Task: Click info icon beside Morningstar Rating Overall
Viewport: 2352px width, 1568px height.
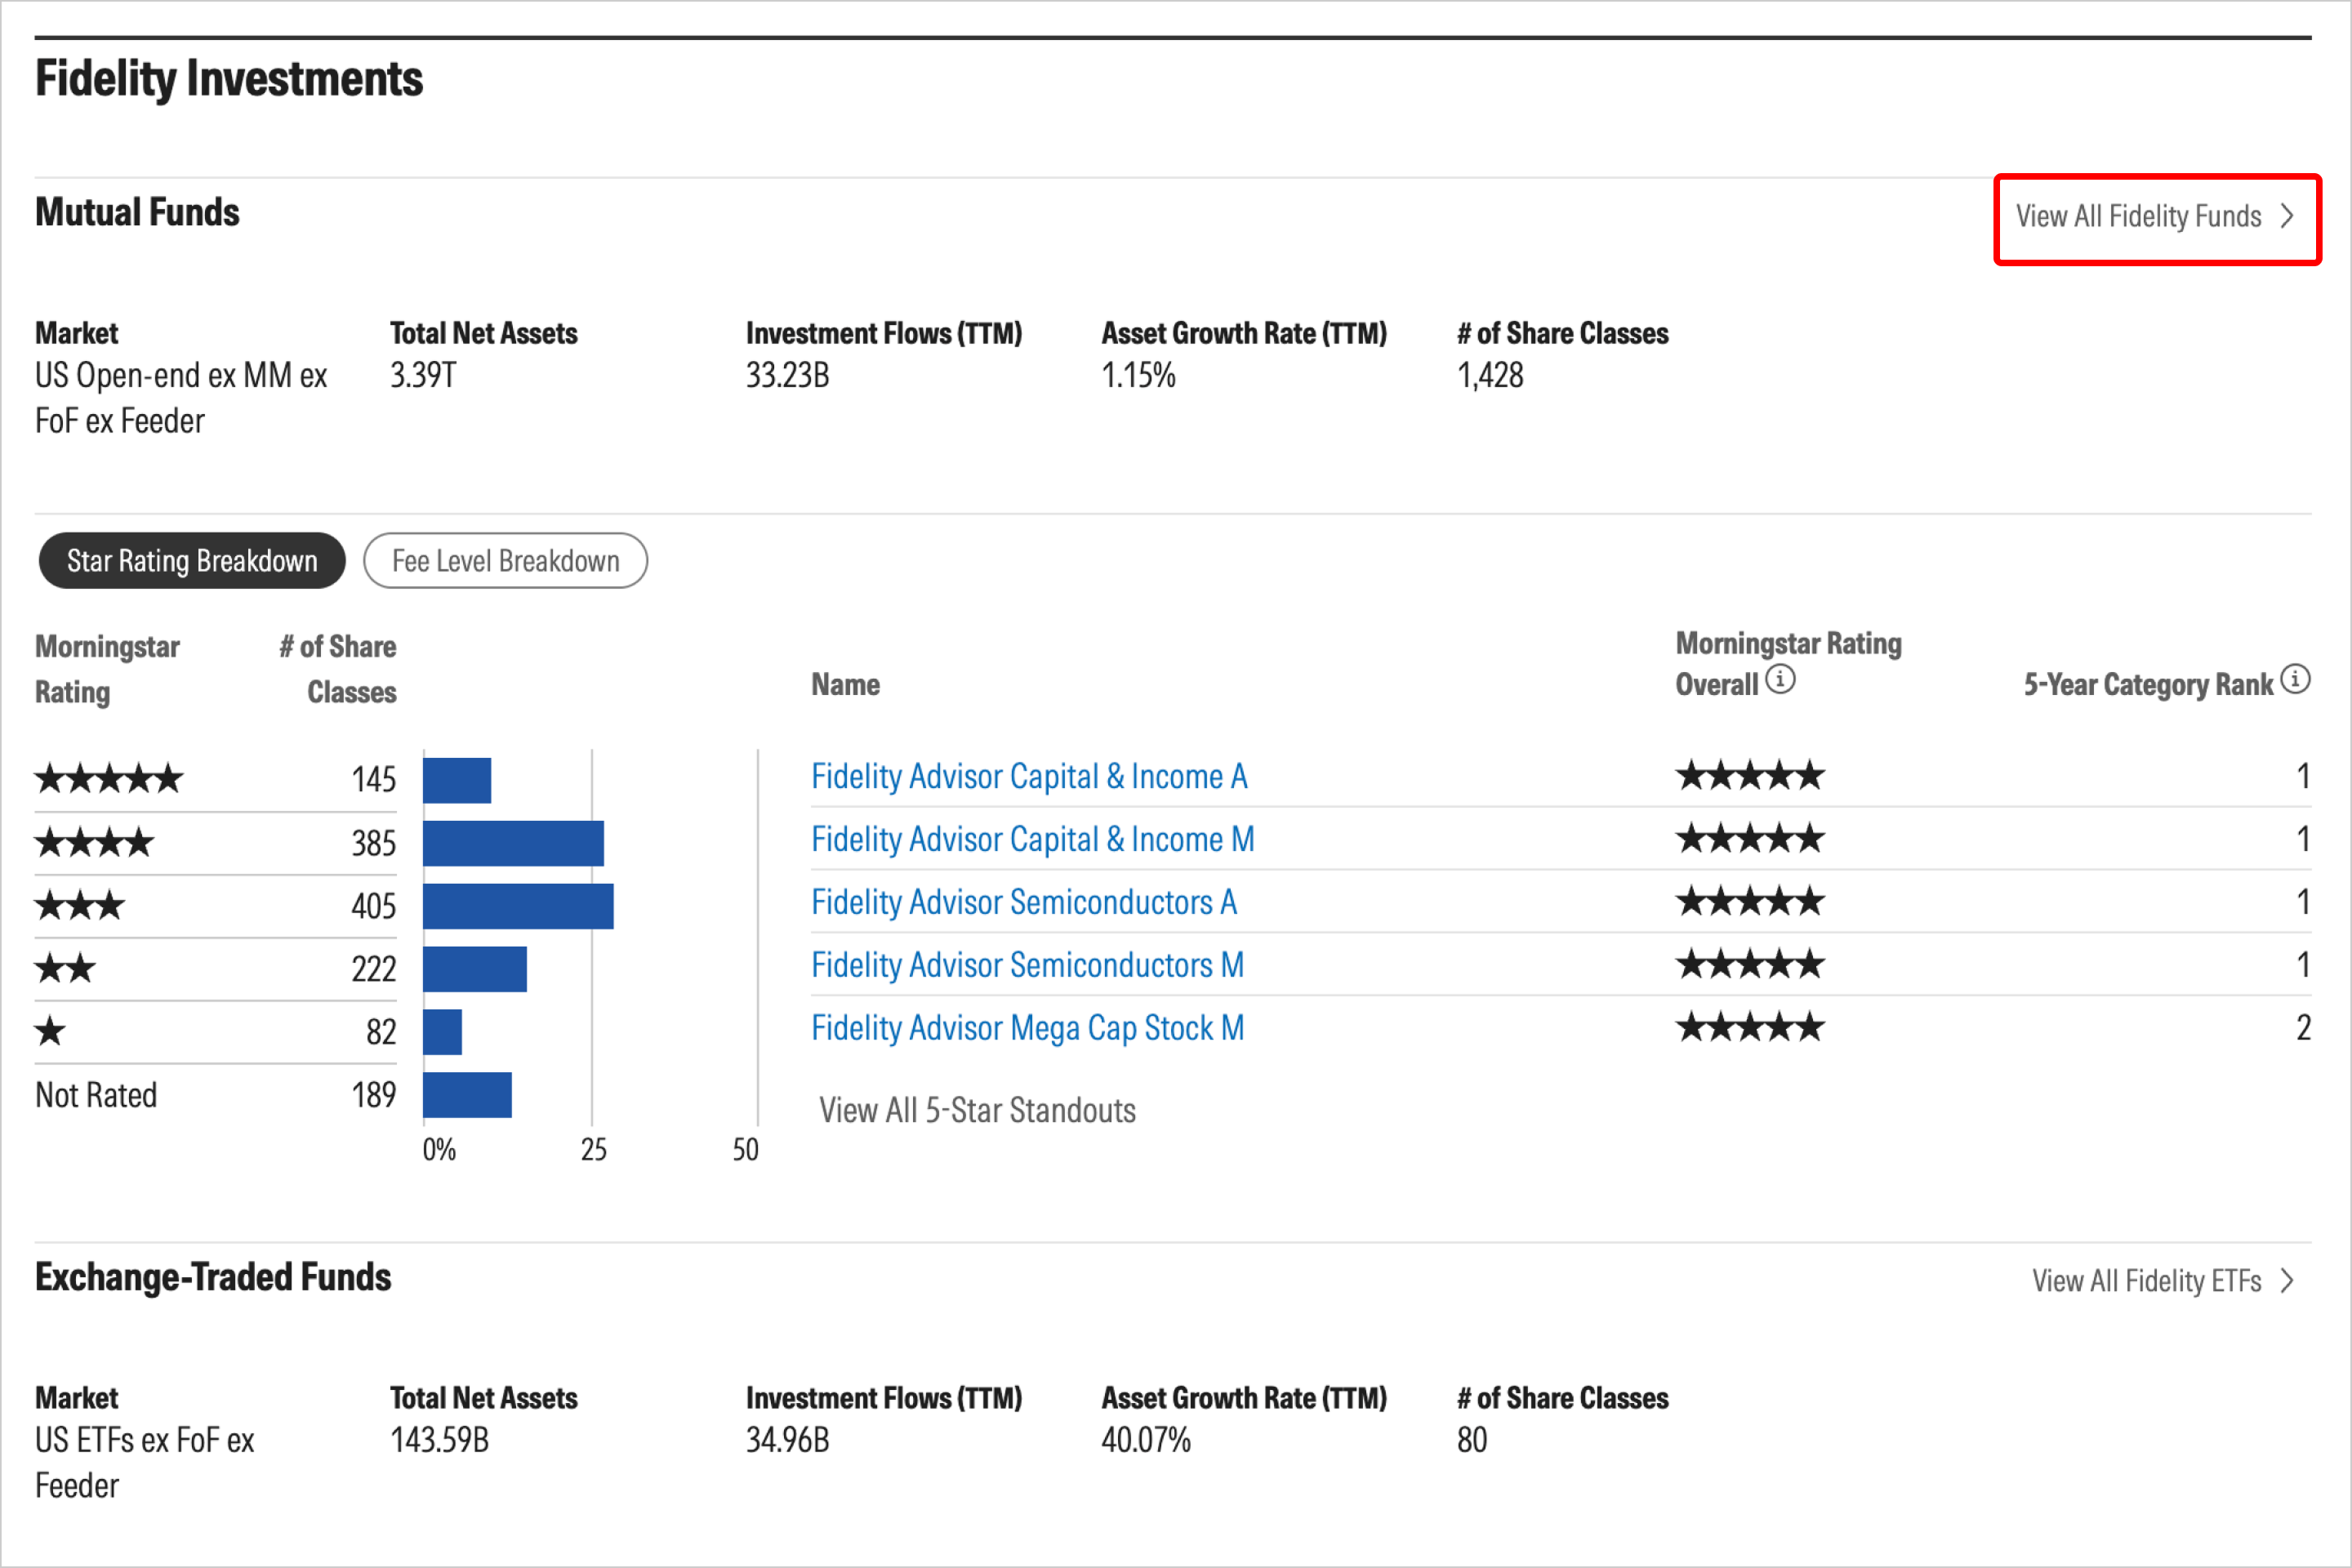Action: click(1780, 680)
